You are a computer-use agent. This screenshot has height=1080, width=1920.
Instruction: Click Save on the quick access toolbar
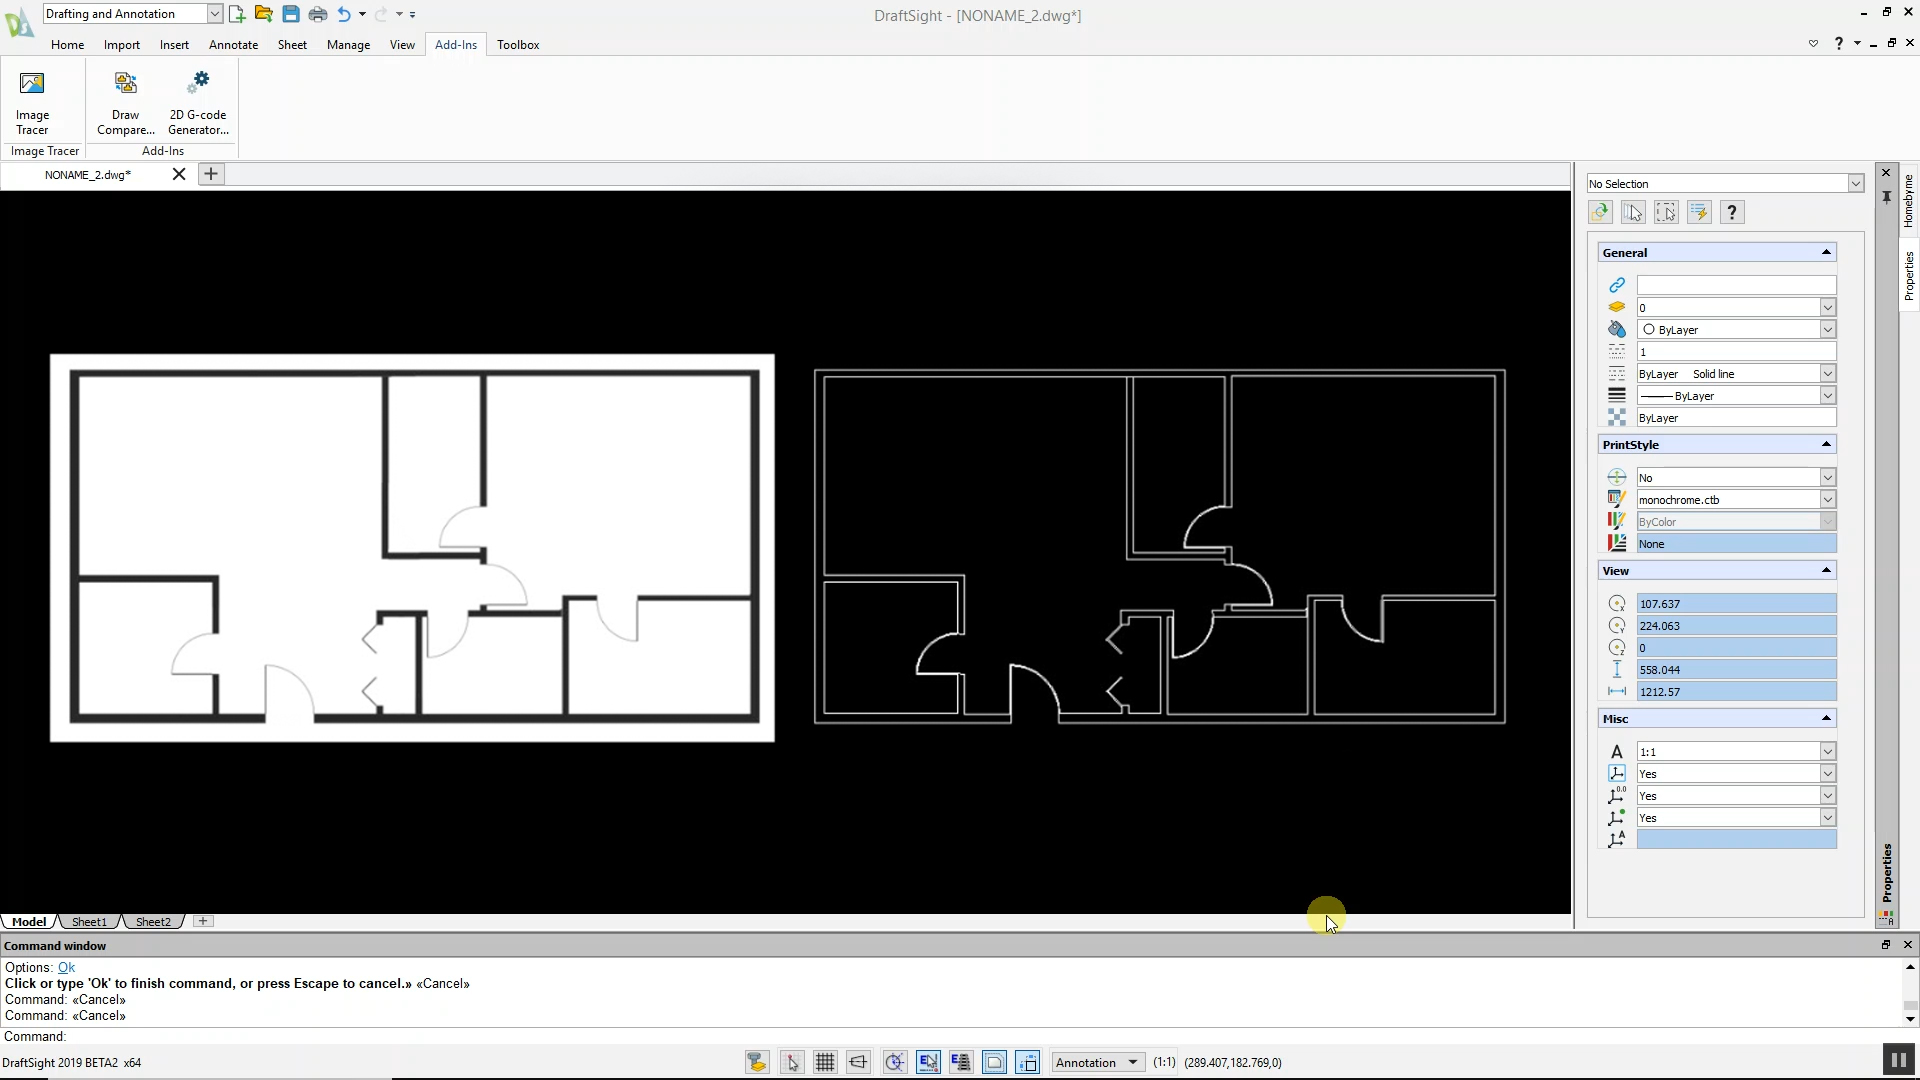[290, 14]
